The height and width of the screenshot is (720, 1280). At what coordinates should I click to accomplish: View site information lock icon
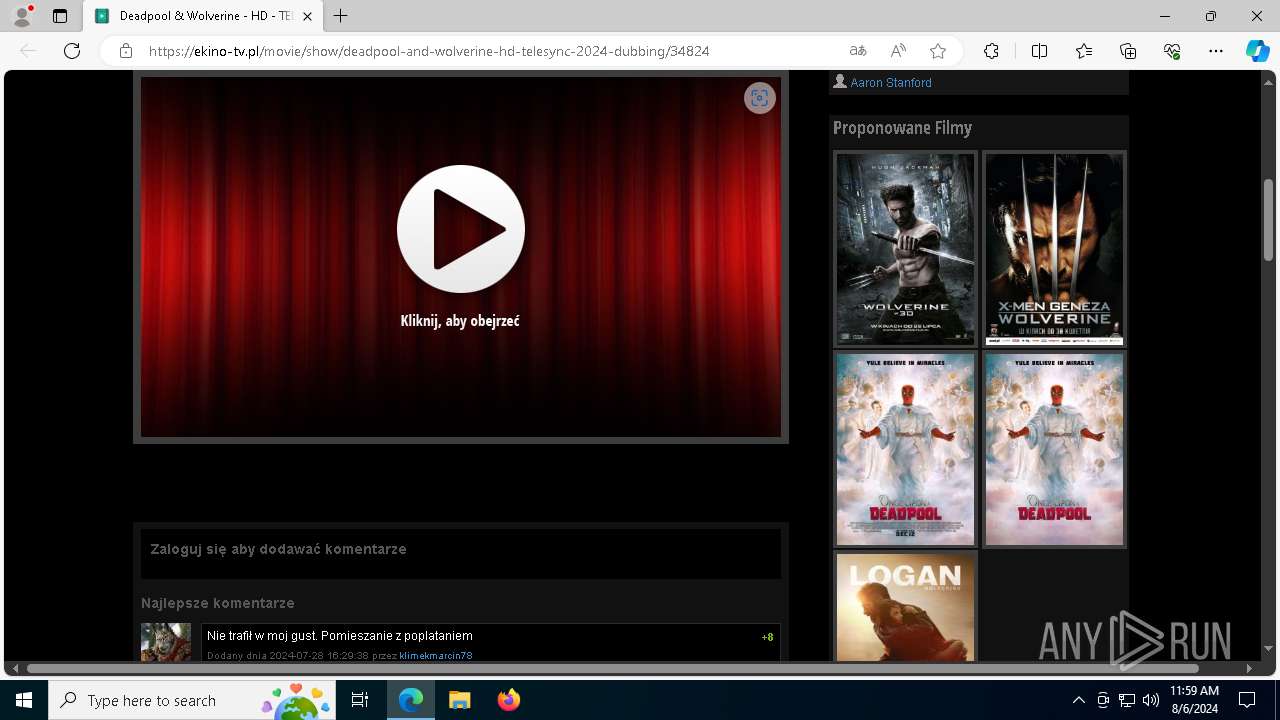pos(126,51)
